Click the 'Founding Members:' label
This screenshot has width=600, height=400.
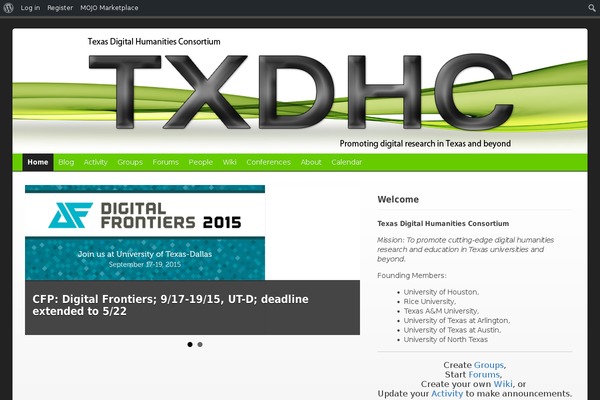pos(412,276)
